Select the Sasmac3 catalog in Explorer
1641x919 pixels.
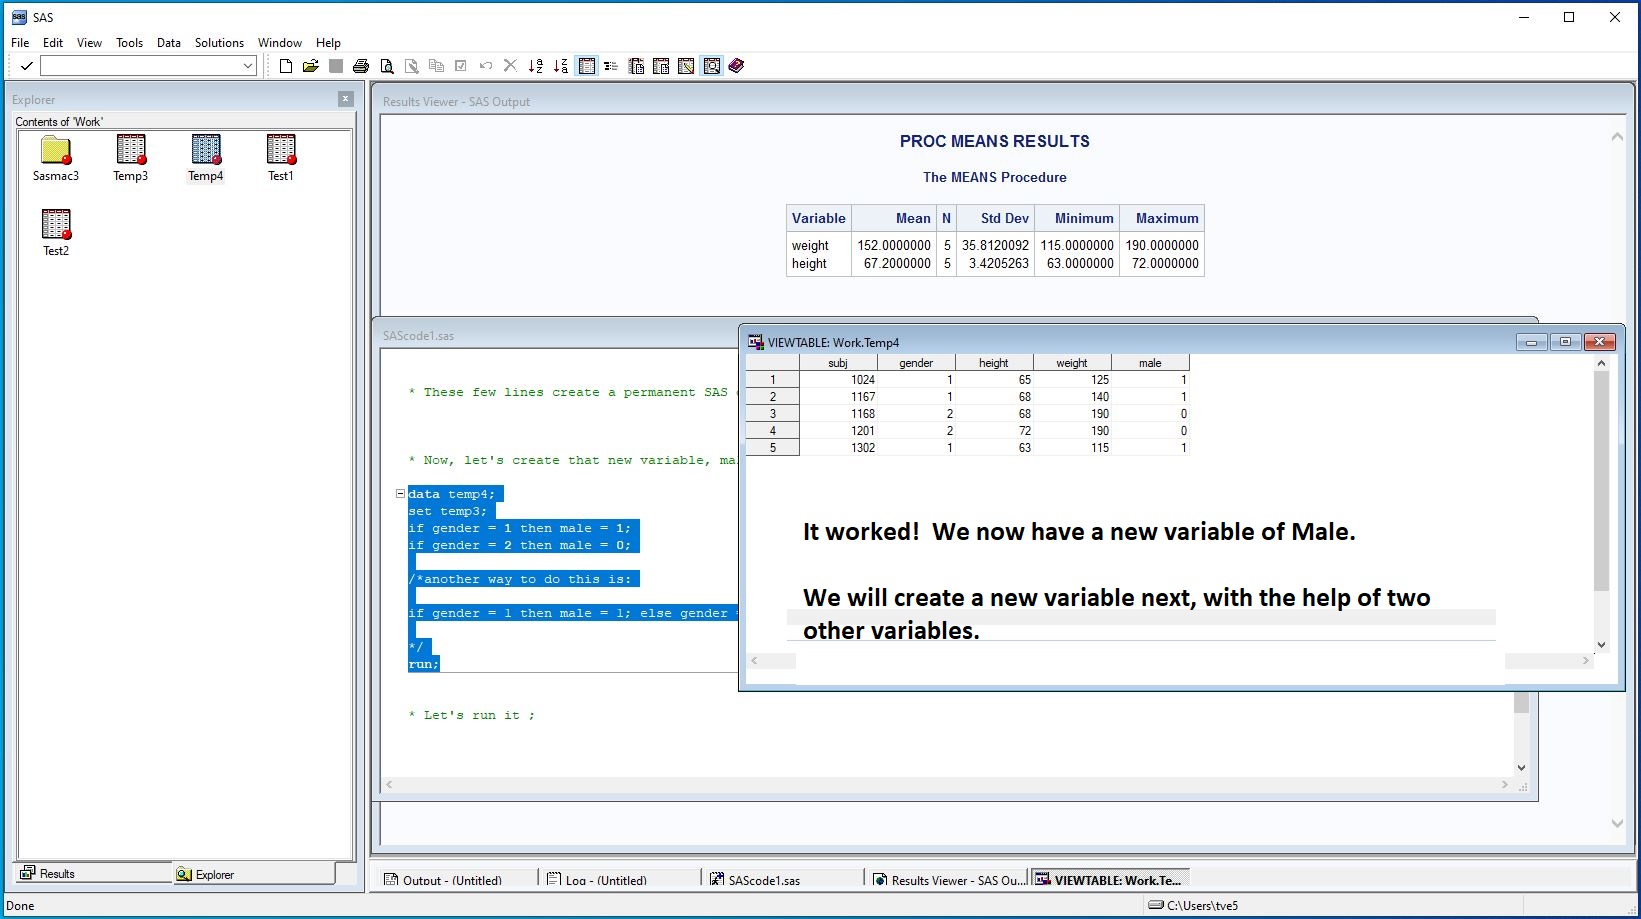pyautogui.click(x=56, y=157)
